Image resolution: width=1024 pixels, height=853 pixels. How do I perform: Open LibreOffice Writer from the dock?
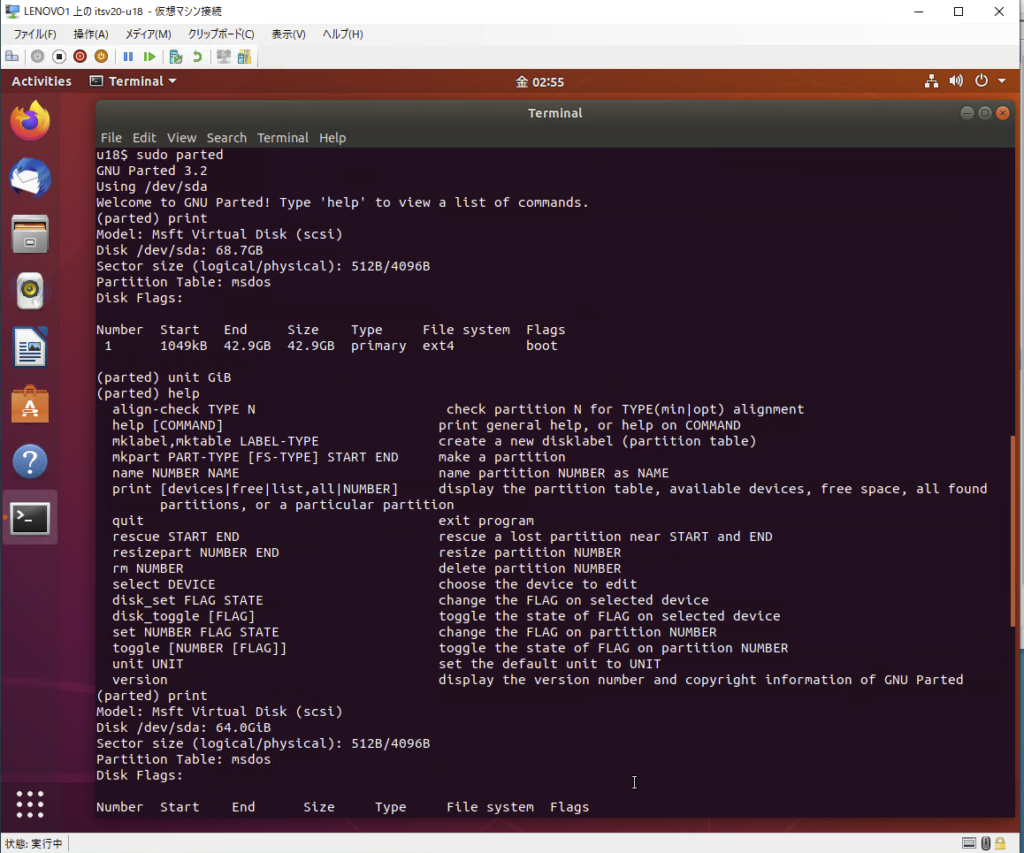point(30,348)
